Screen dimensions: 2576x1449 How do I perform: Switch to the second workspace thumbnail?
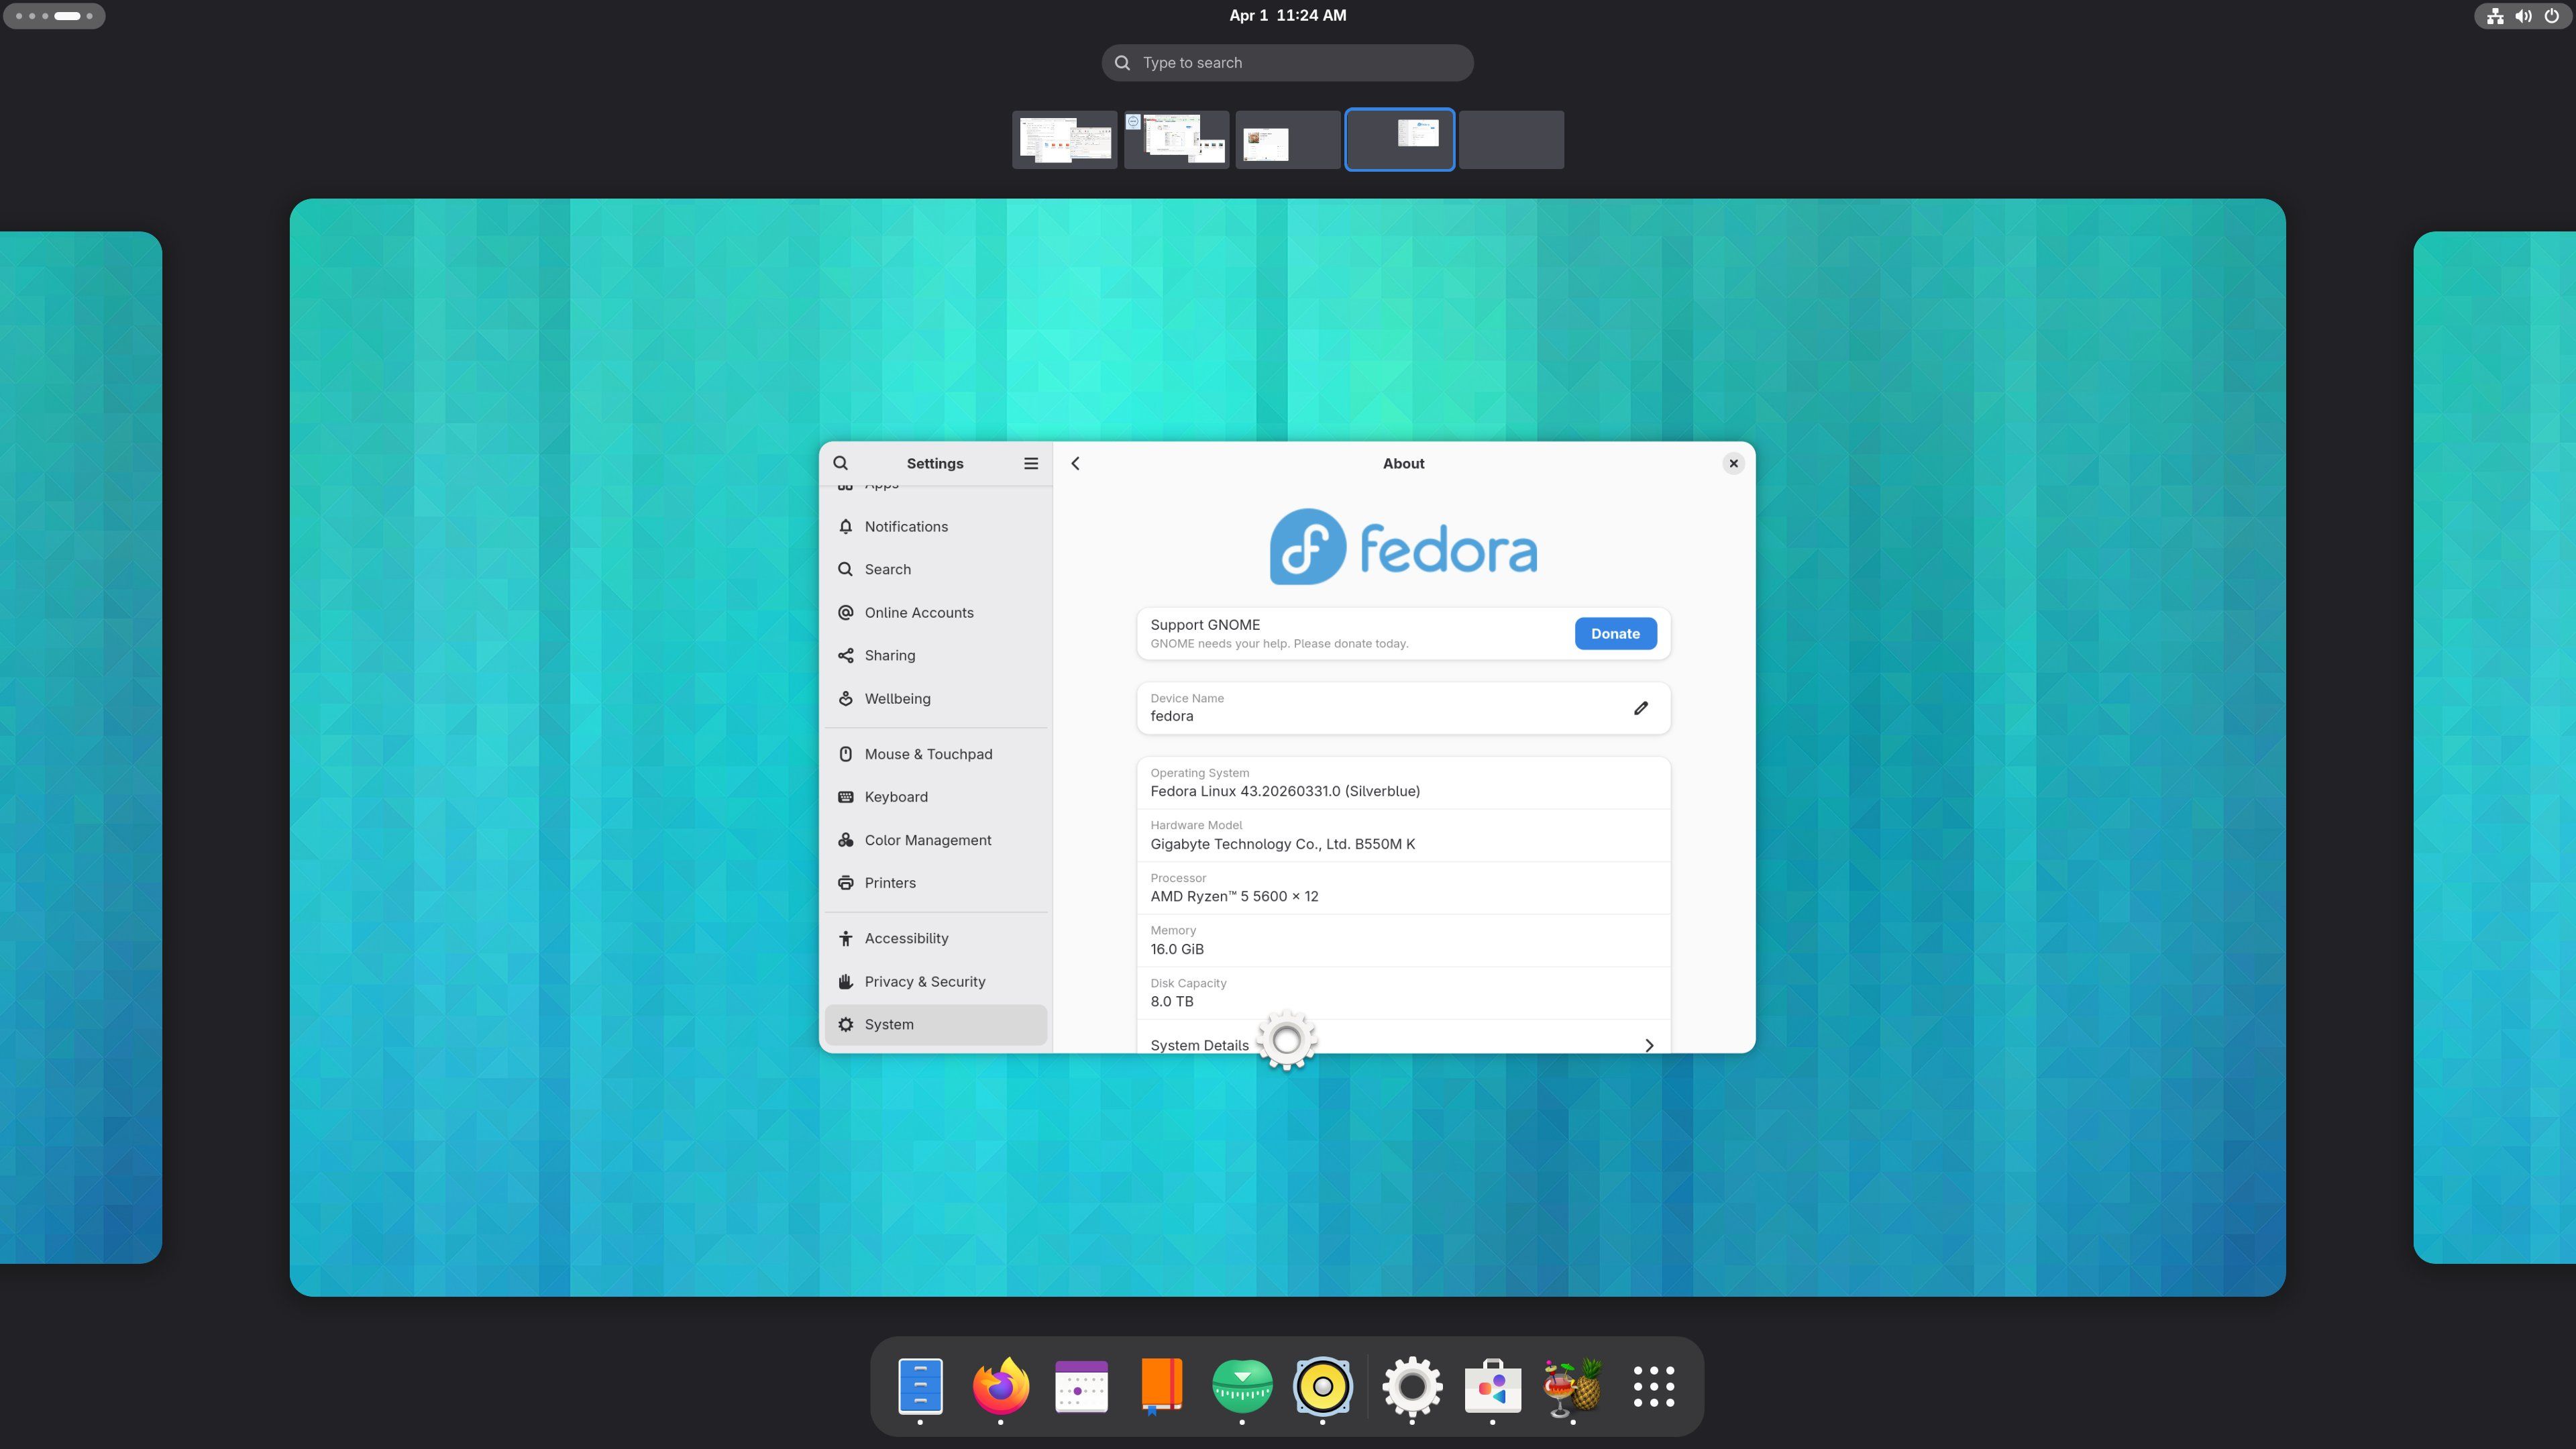point(1176,139)
